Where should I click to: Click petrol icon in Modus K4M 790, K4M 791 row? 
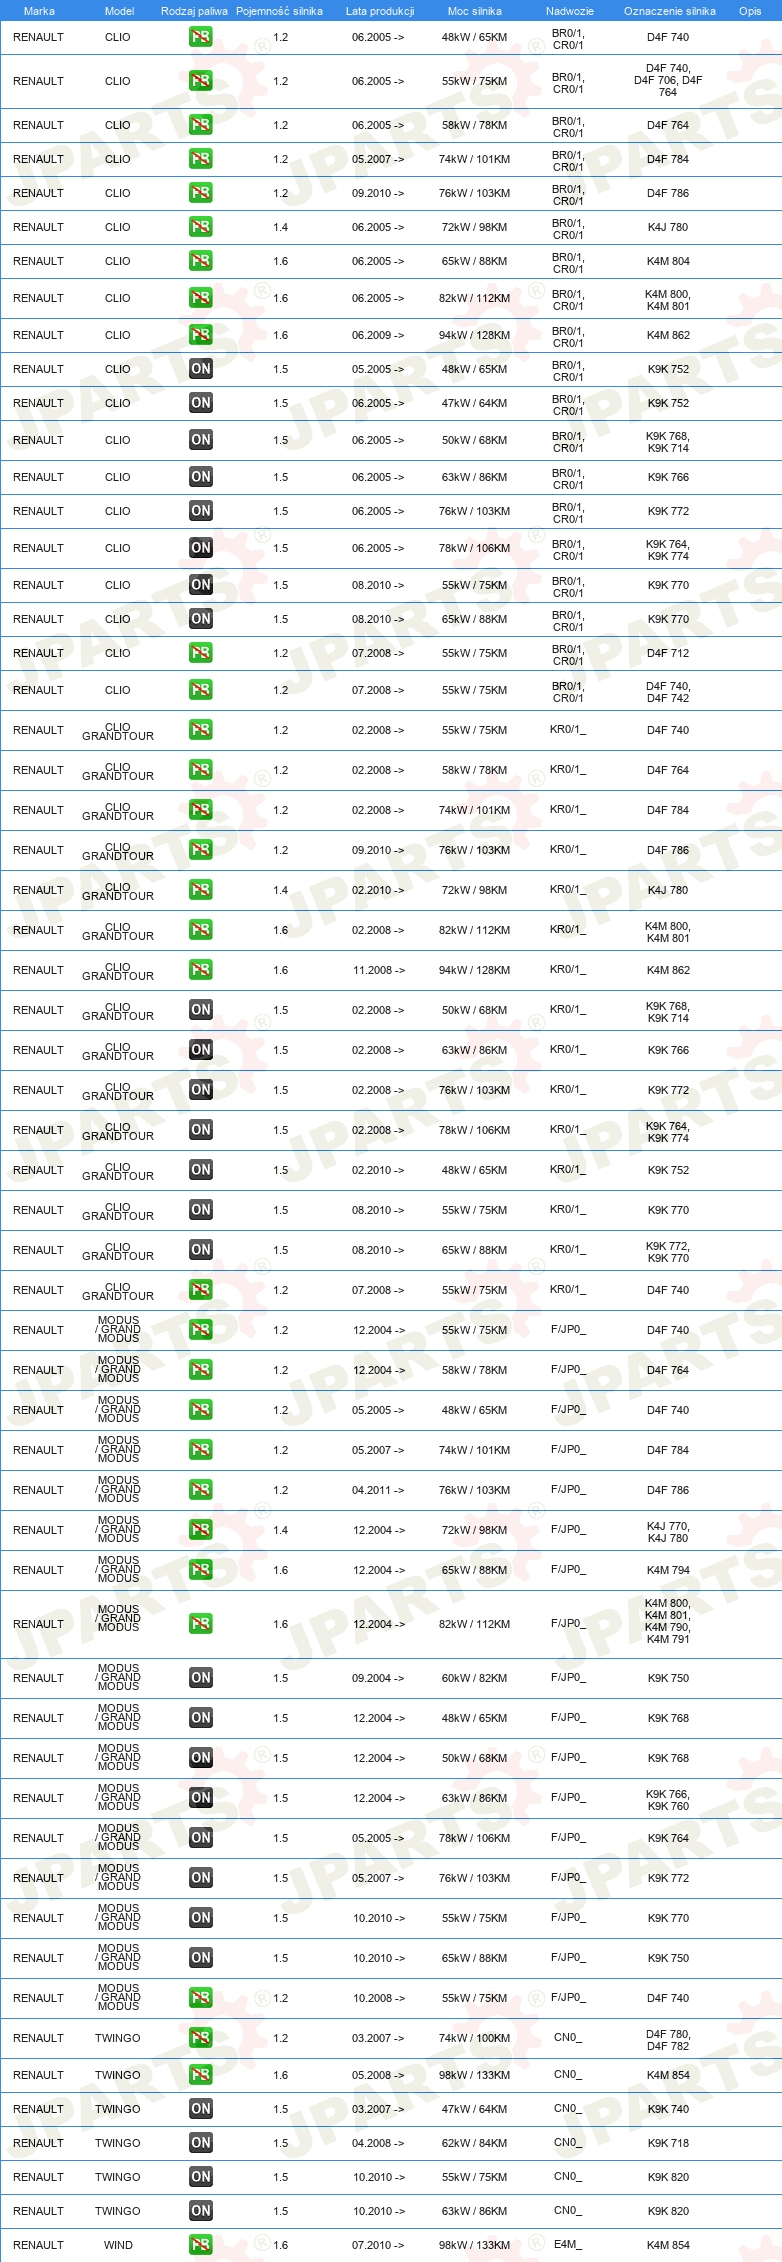pos(201,1624)
